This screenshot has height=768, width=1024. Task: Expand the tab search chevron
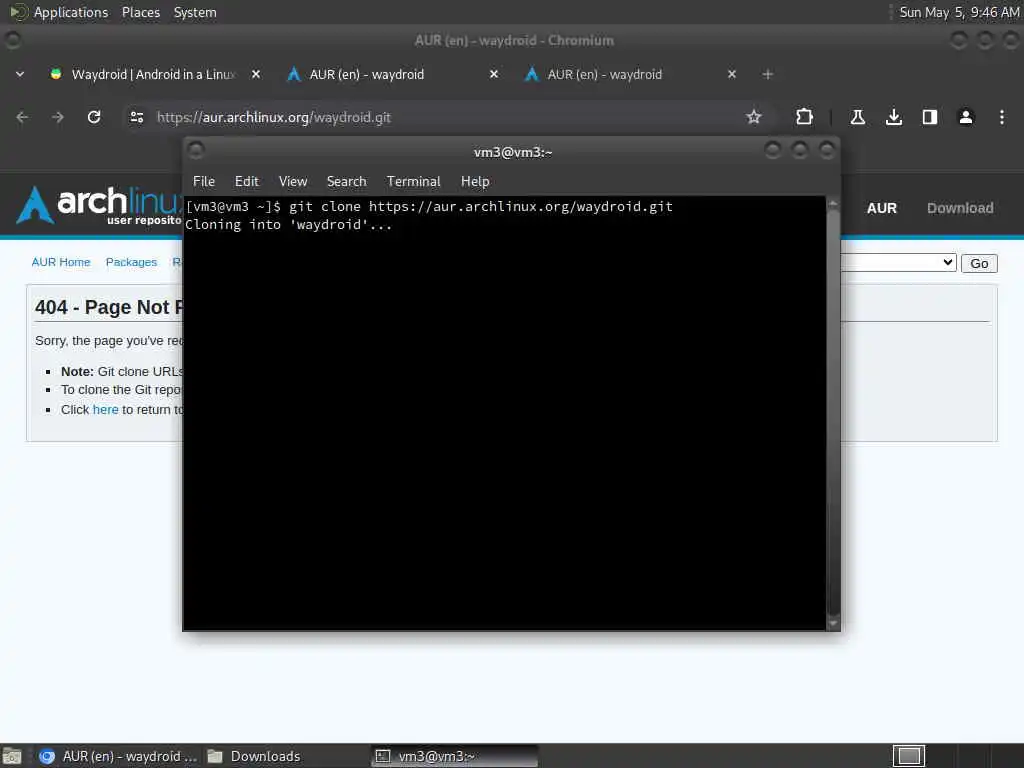(x=20, y=74)
